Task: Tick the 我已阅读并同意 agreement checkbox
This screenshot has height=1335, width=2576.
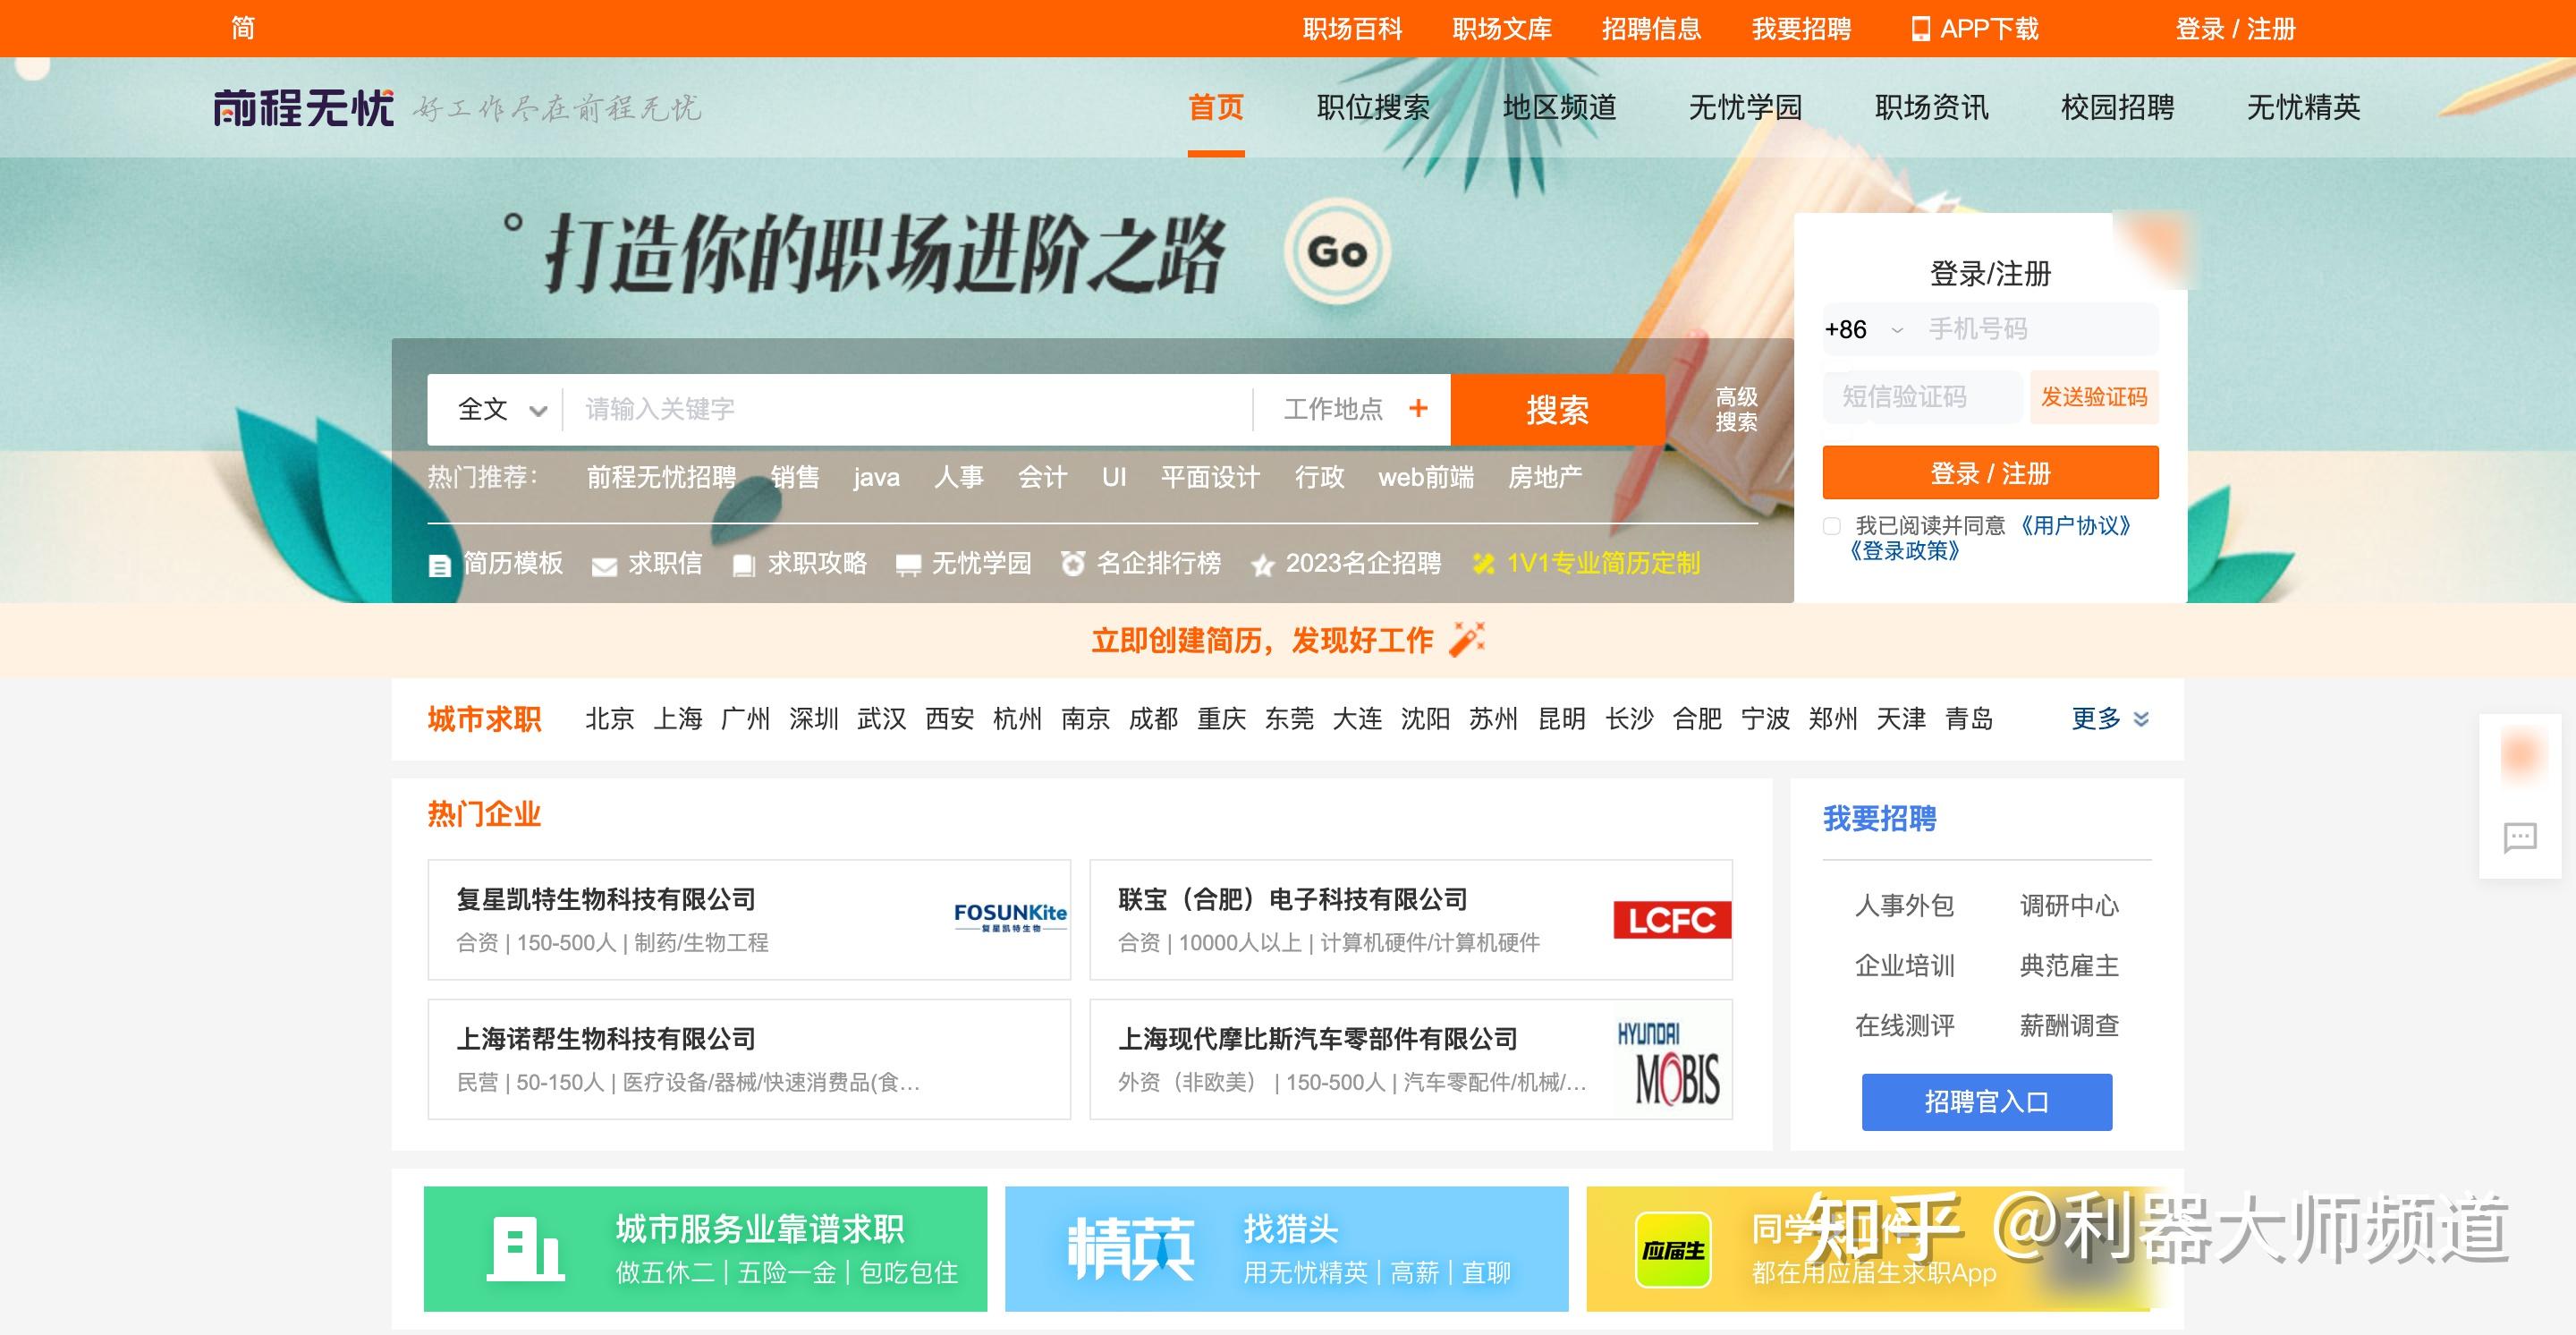Action: coord(1832,526)
